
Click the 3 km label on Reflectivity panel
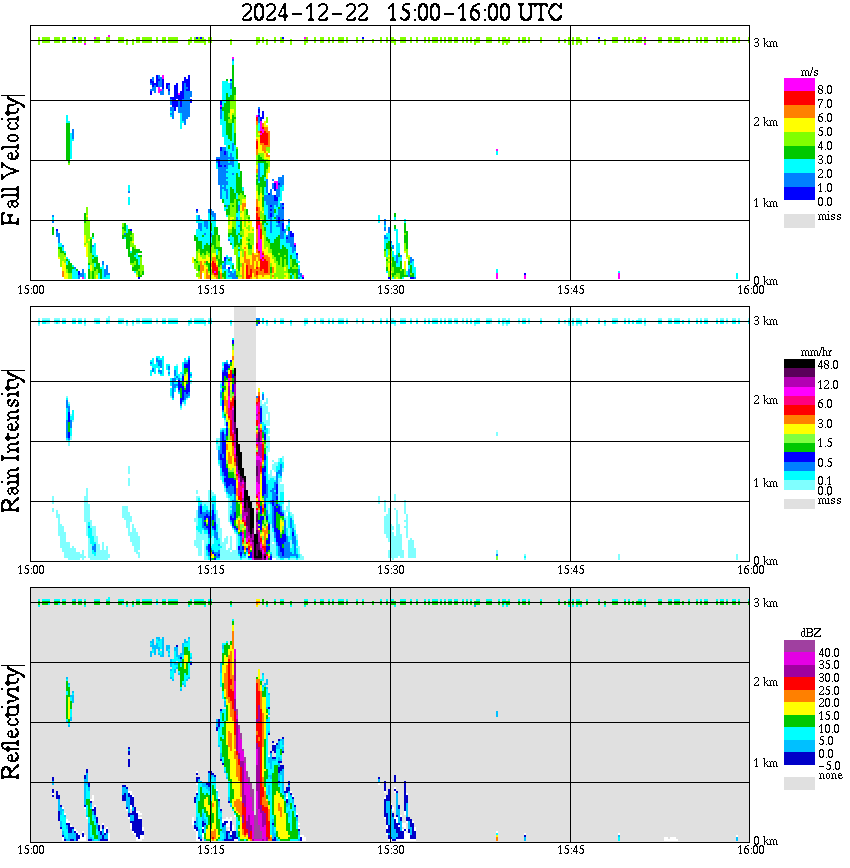point(765,603)
